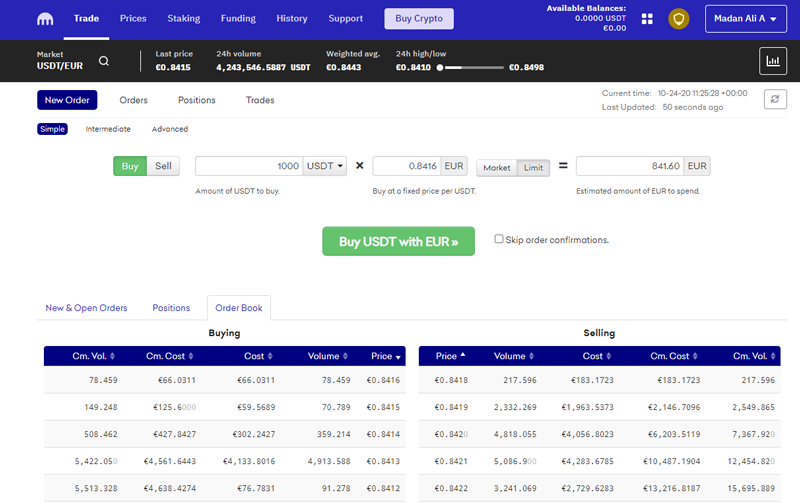Select the Buy toggle
The height and width of the screenshot is (504, 800).
coord(130,166)
